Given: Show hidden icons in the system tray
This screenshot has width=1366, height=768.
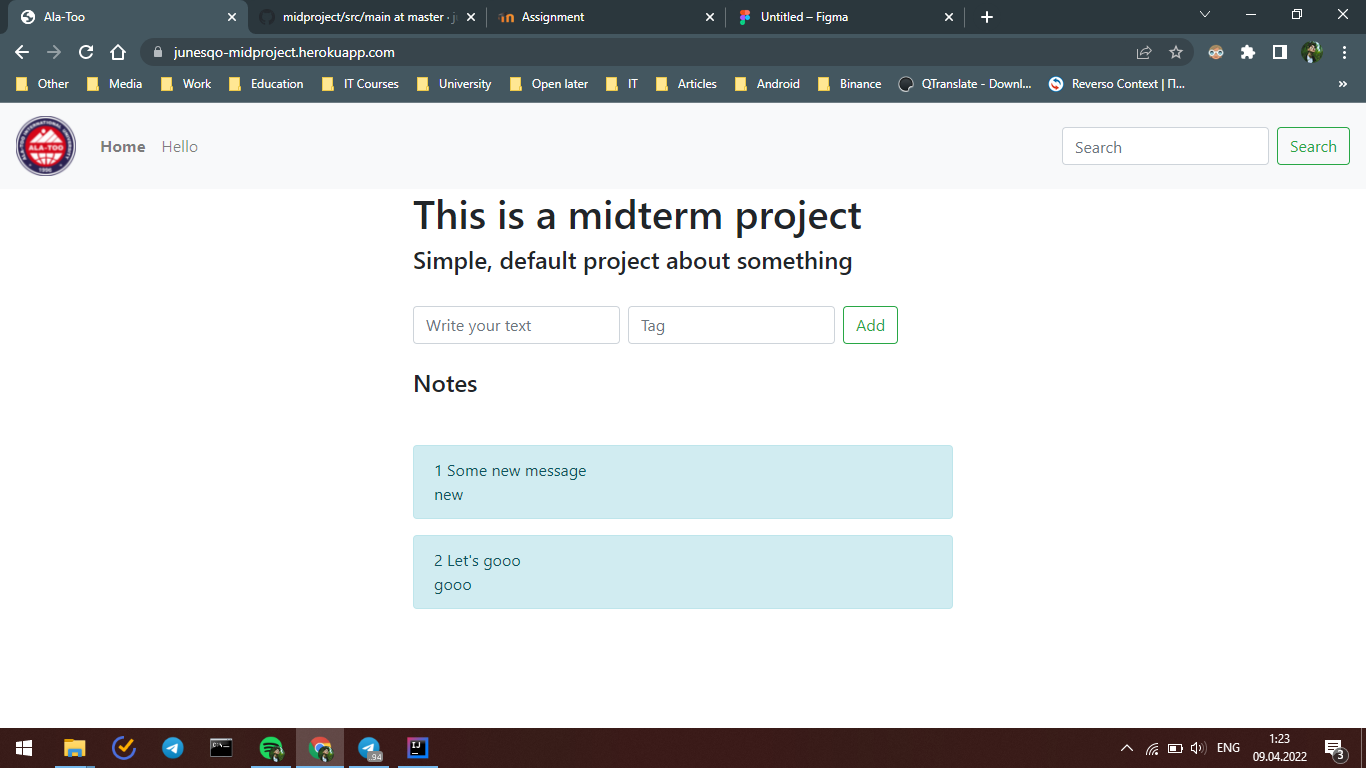Looking at the screenshot, I should 1126,747.
